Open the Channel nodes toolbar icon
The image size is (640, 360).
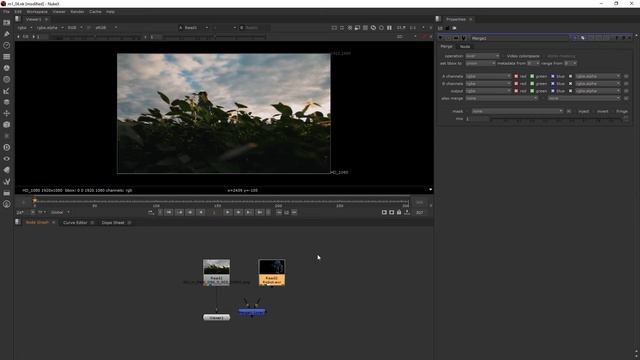point(7,57)
